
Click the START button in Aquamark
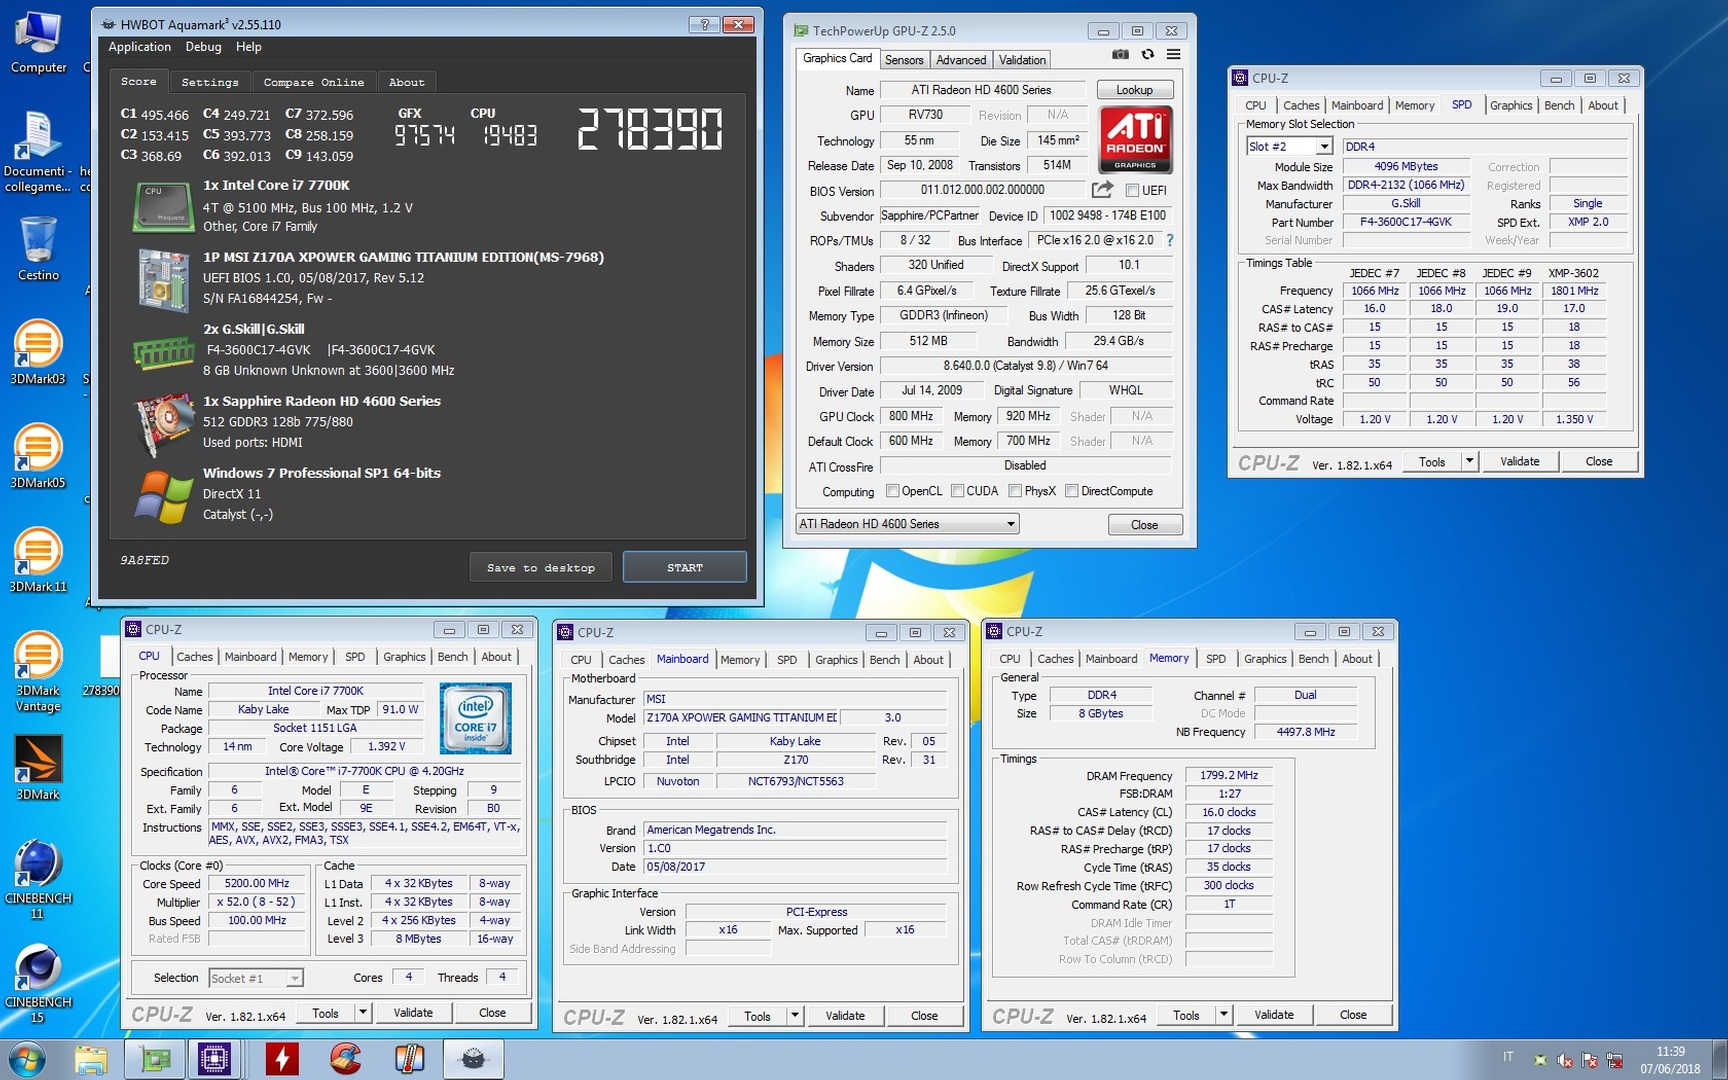(x=685, y=567)
